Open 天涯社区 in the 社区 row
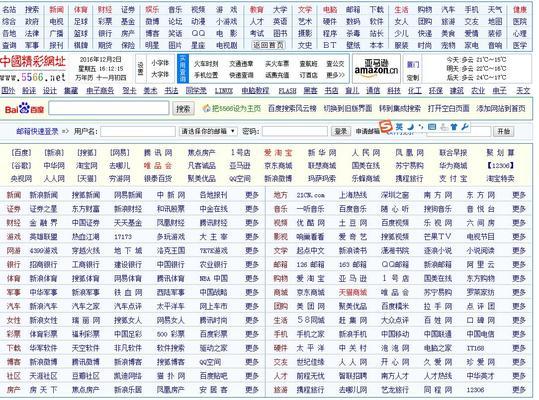The image size is (539, 400). pos(43,376)
